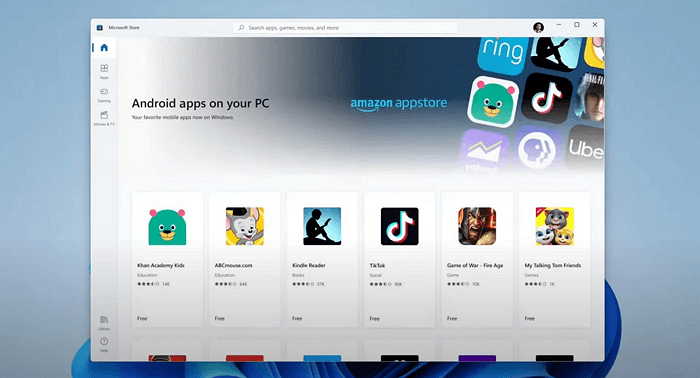Open the Library in sidebar
Viewport: 700px width, 378px height.
(x=104, y=323)
